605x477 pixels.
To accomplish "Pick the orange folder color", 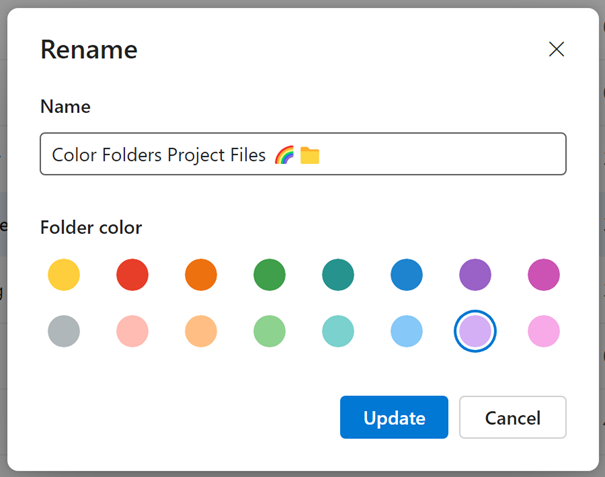I will [x=201, y=274].
